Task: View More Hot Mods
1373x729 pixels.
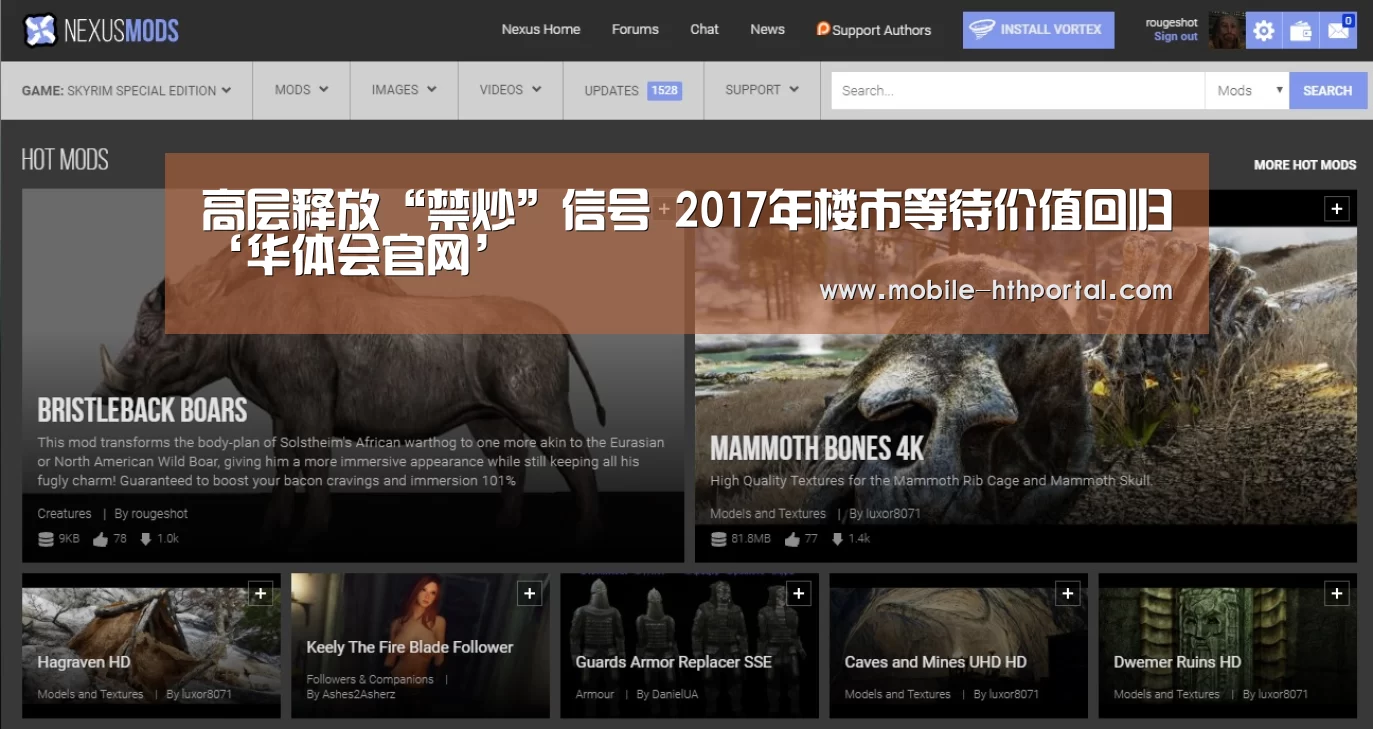Action: click(x=1305, y=165)
